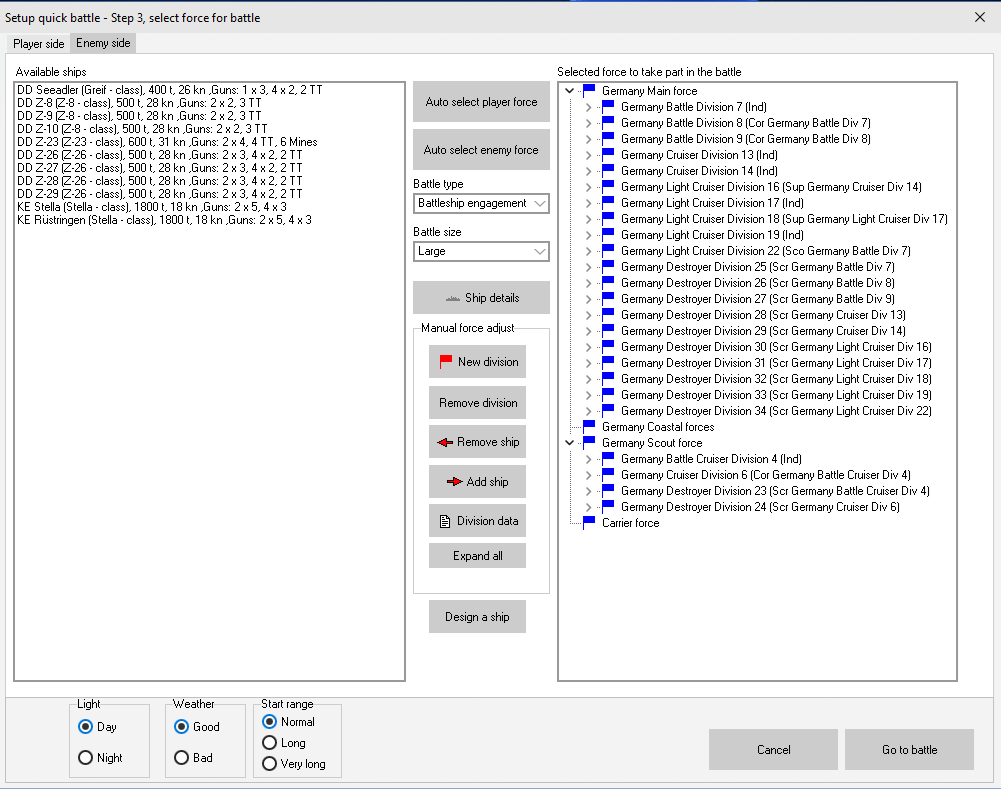Click flag icon of Germany Battle Division 7
The height and width of the screenshot is (789, 1001).
pyautogui.click(x=608, y=106)
